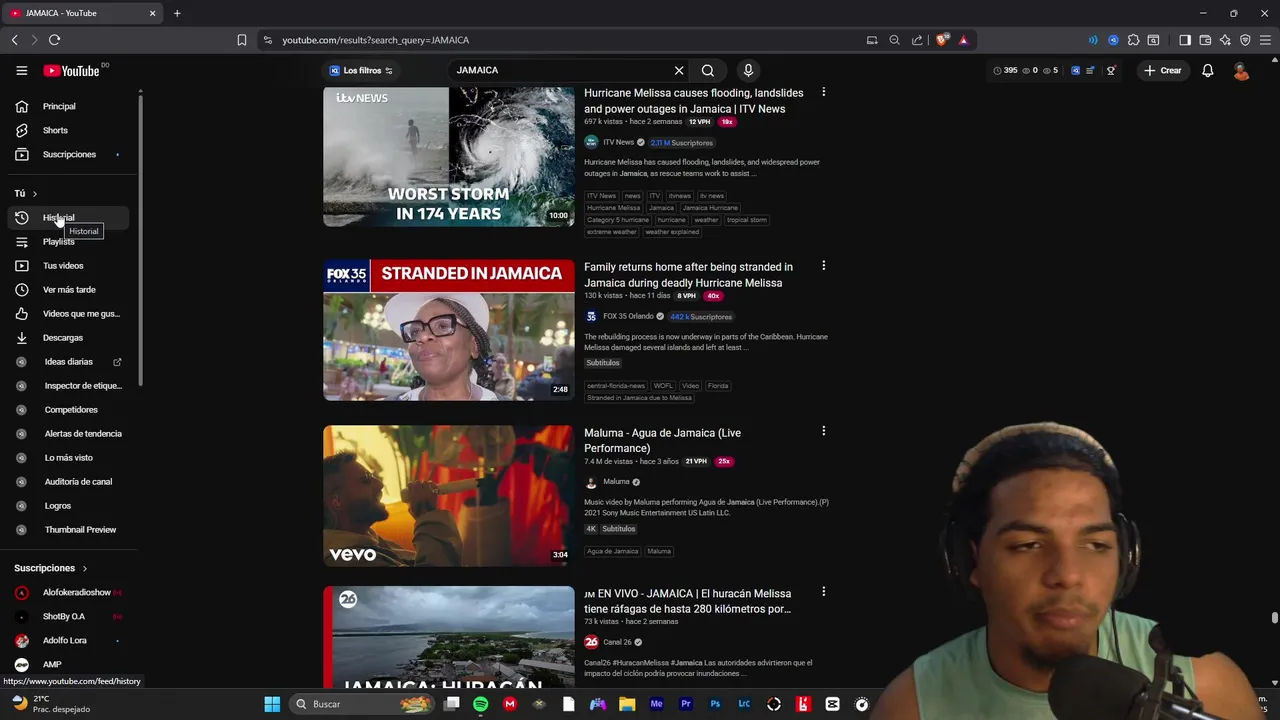Click the page vertical scrollbar thumb
The height and width of the screenshot is (720, 1280).
coord(1274,618)
